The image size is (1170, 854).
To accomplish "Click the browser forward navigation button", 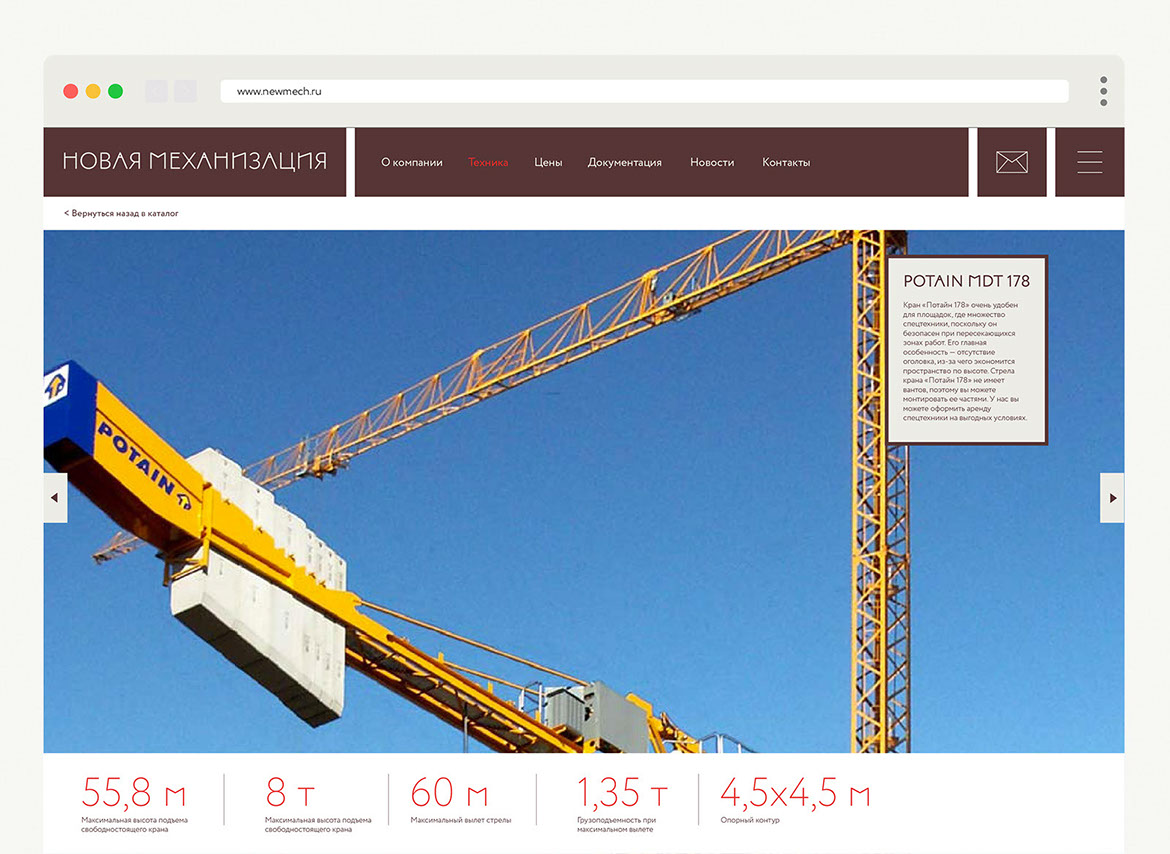I will [185, 91].
